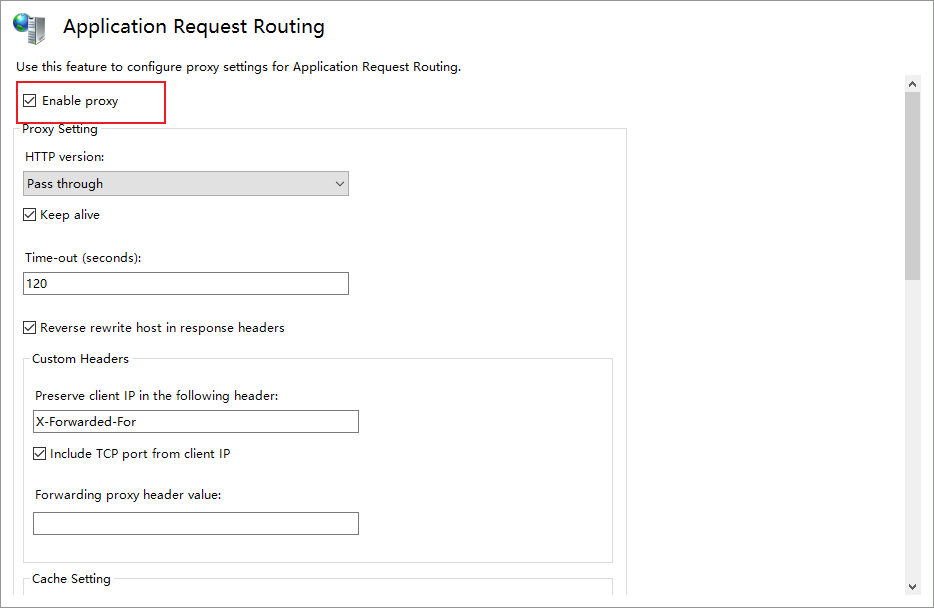Uncheck the Enable proxy checkbox
The image size is (934, 608).
click(x=30, y=101)
